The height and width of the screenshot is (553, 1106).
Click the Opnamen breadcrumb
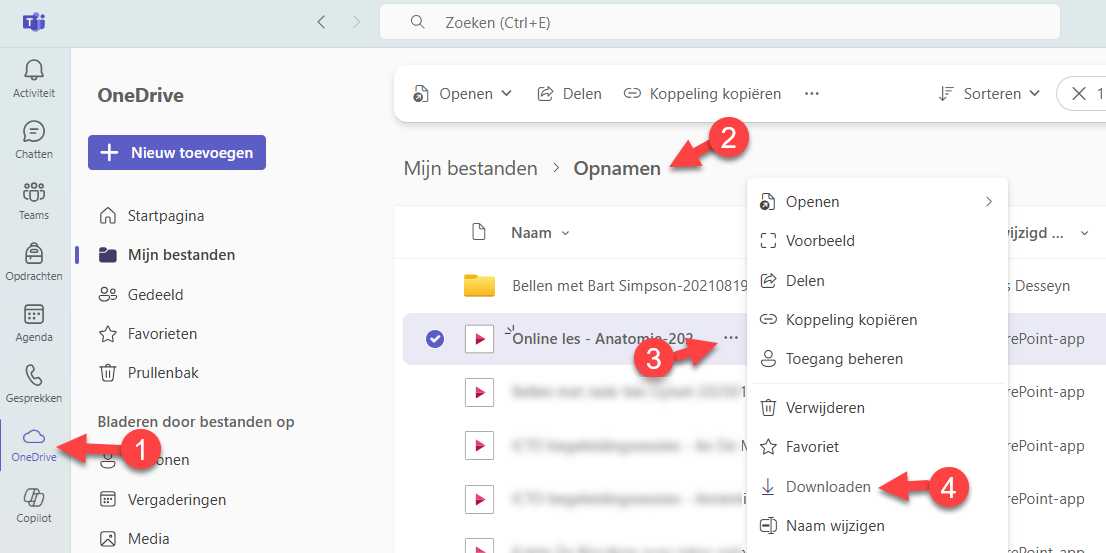[617, 169]
